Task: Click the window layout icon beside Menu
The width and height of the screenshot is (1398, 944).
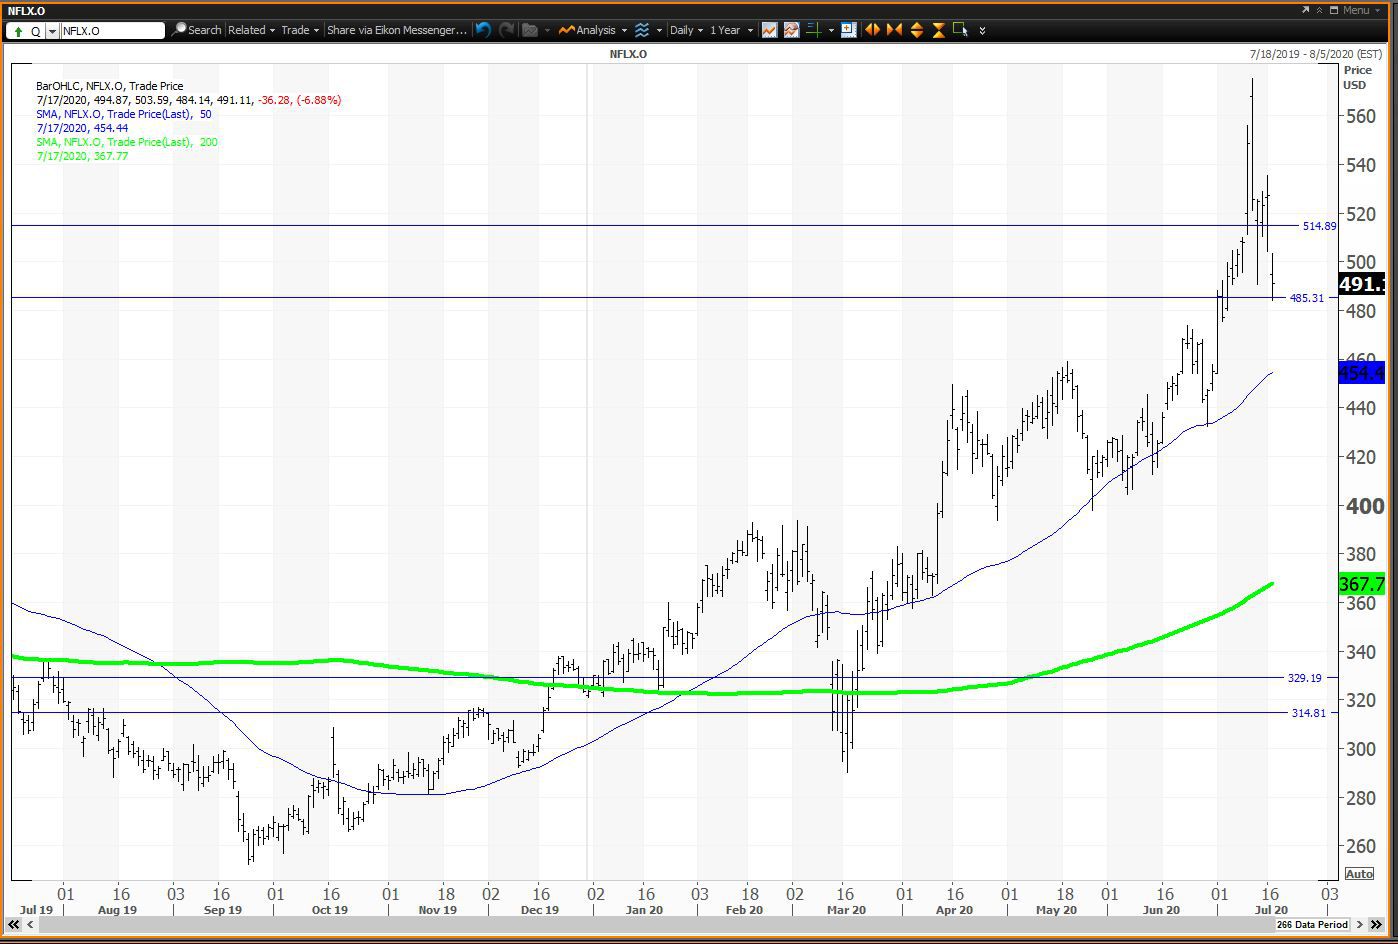Action: [1334, 9]
